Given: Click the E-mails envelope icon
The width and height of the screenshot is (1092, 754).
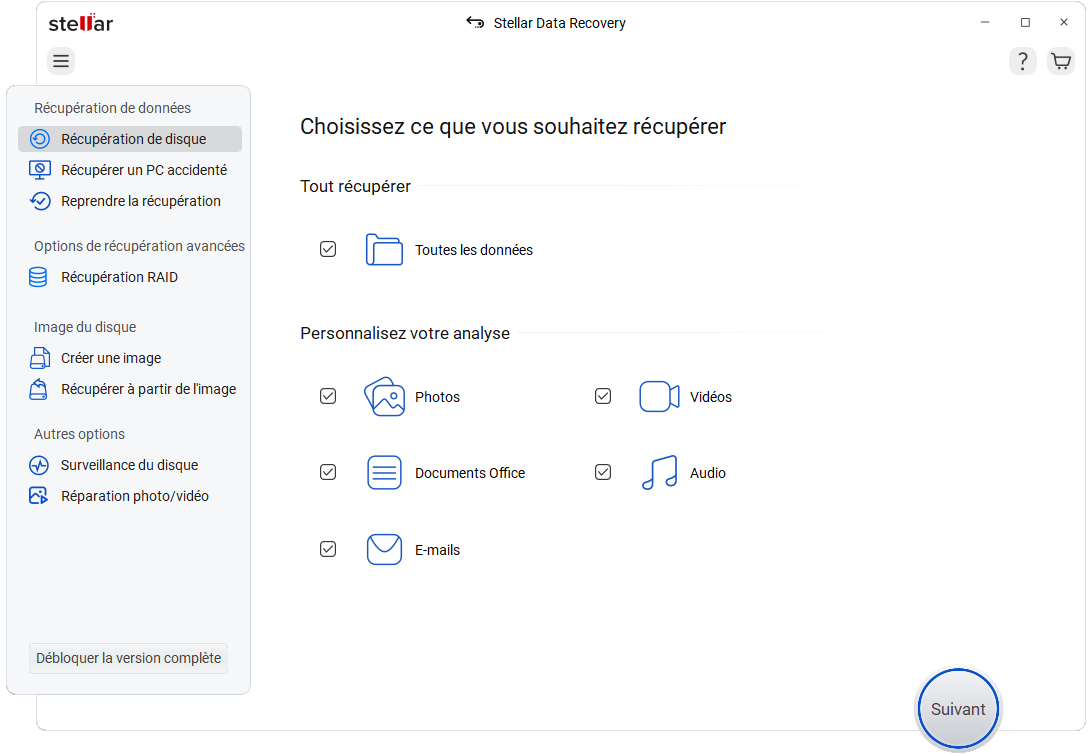Looking at the screenshot, I should (x=384, y=549).
